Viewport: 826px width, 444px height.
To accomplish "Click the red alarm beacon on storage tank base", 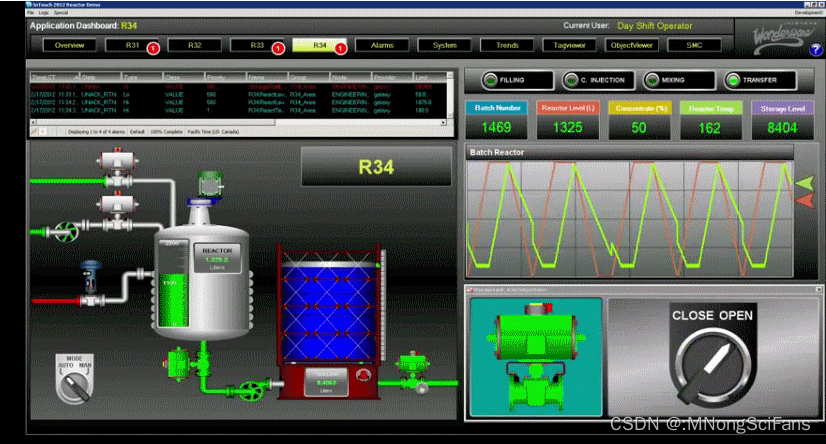I will (363, 375).
